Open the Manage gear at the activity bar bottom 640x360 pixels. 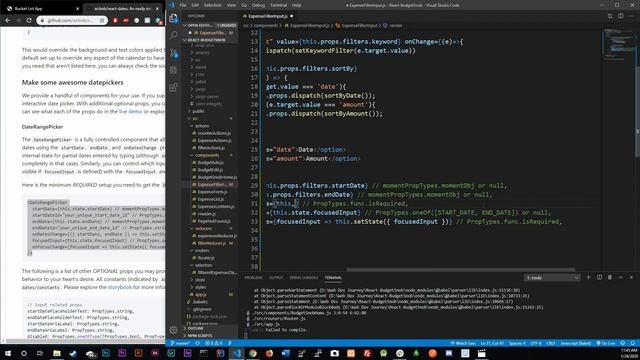tap(173, 329)
